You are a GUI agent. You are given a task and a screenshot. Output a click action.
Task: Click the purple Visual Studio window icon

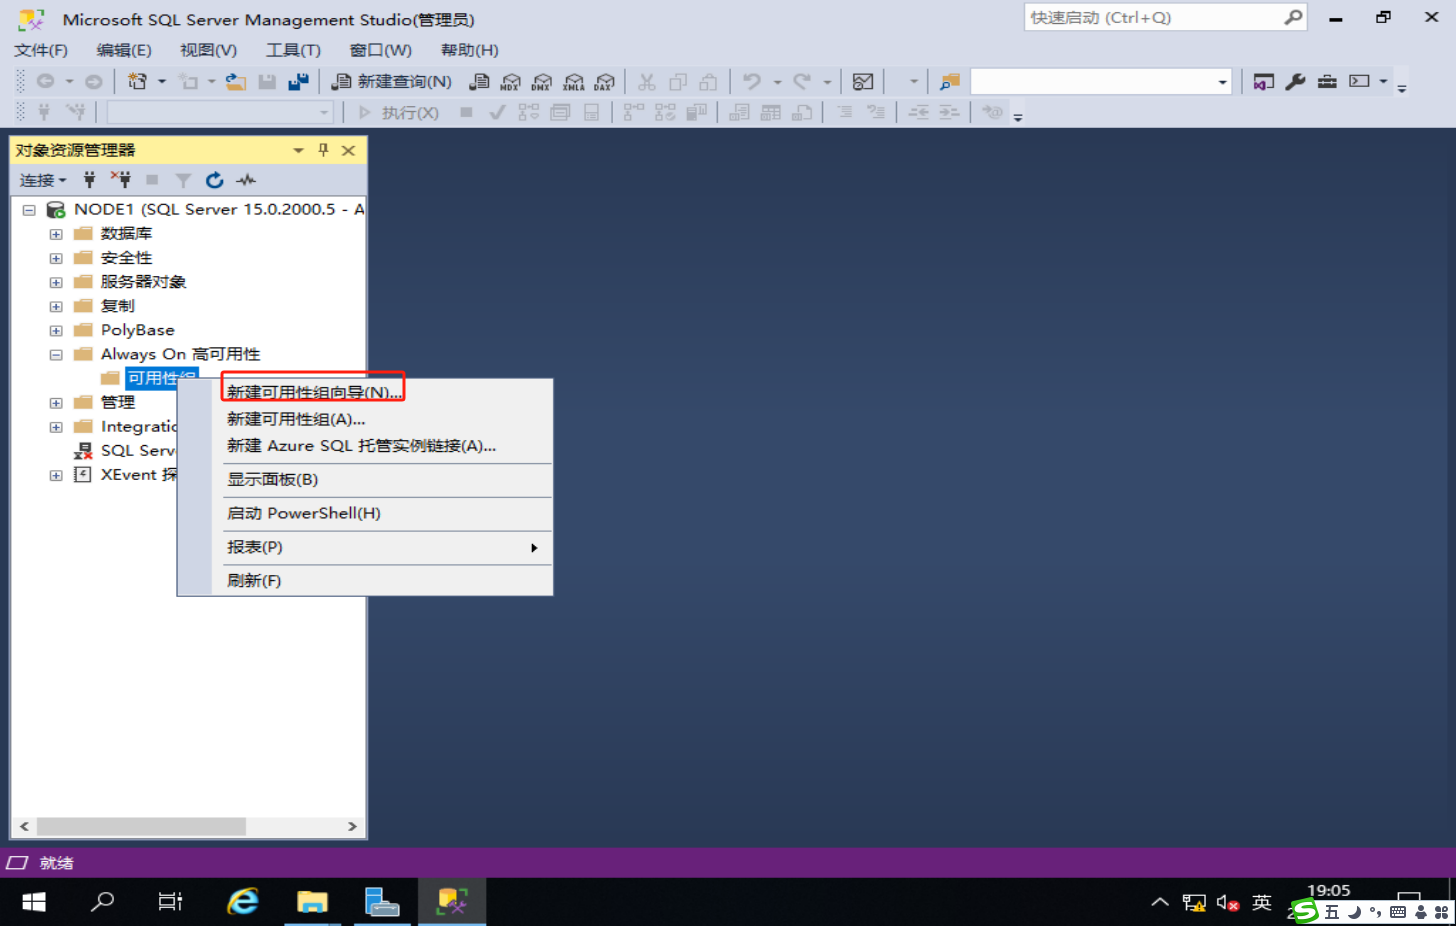1264,82
